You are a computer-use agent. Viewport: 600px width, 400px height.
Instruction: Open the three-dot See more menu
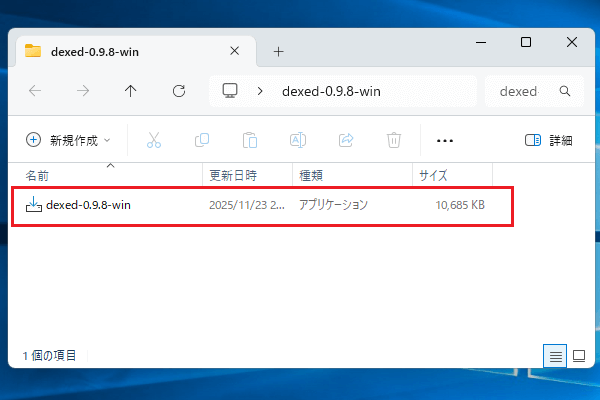[445, 141]
